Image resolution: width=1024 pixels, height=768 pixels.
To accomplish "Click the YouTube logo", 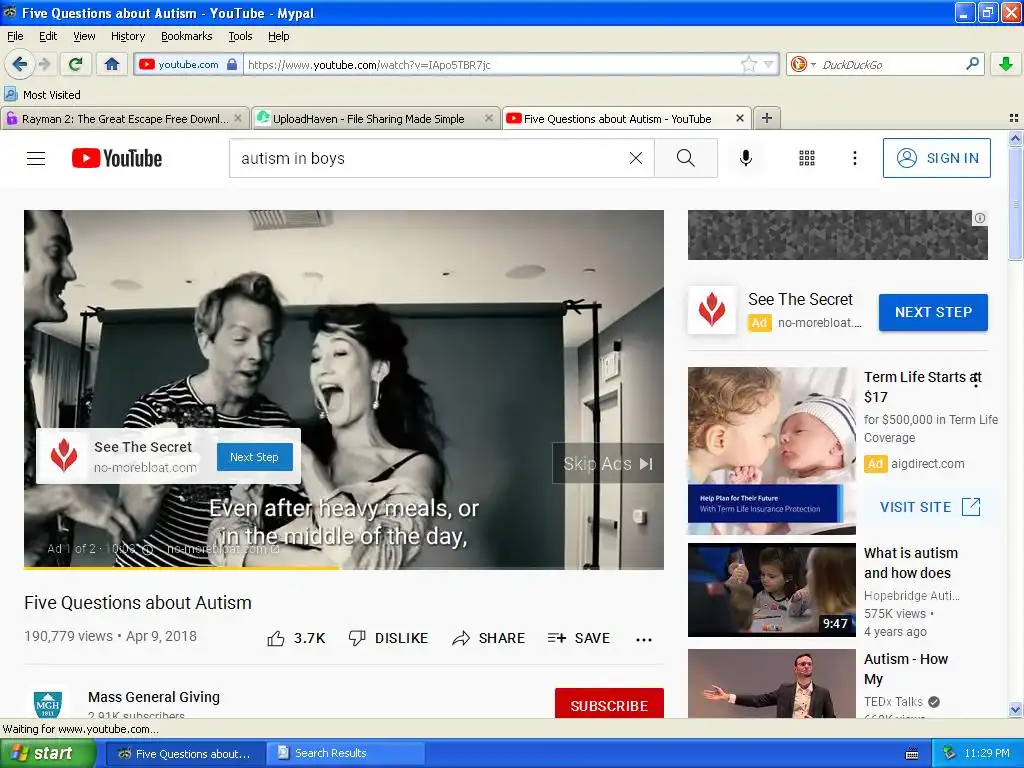I will pyautogui.click(x=117, y=158).
